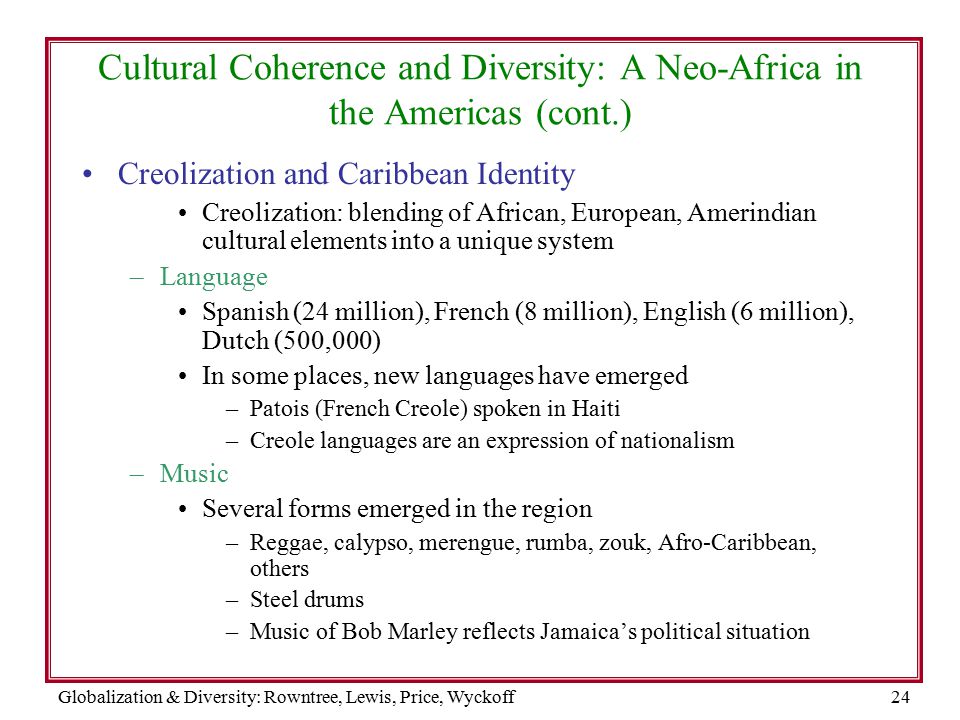Click 'cultural elements into a unique system'
960x720 pixels.
coord(408,241)
